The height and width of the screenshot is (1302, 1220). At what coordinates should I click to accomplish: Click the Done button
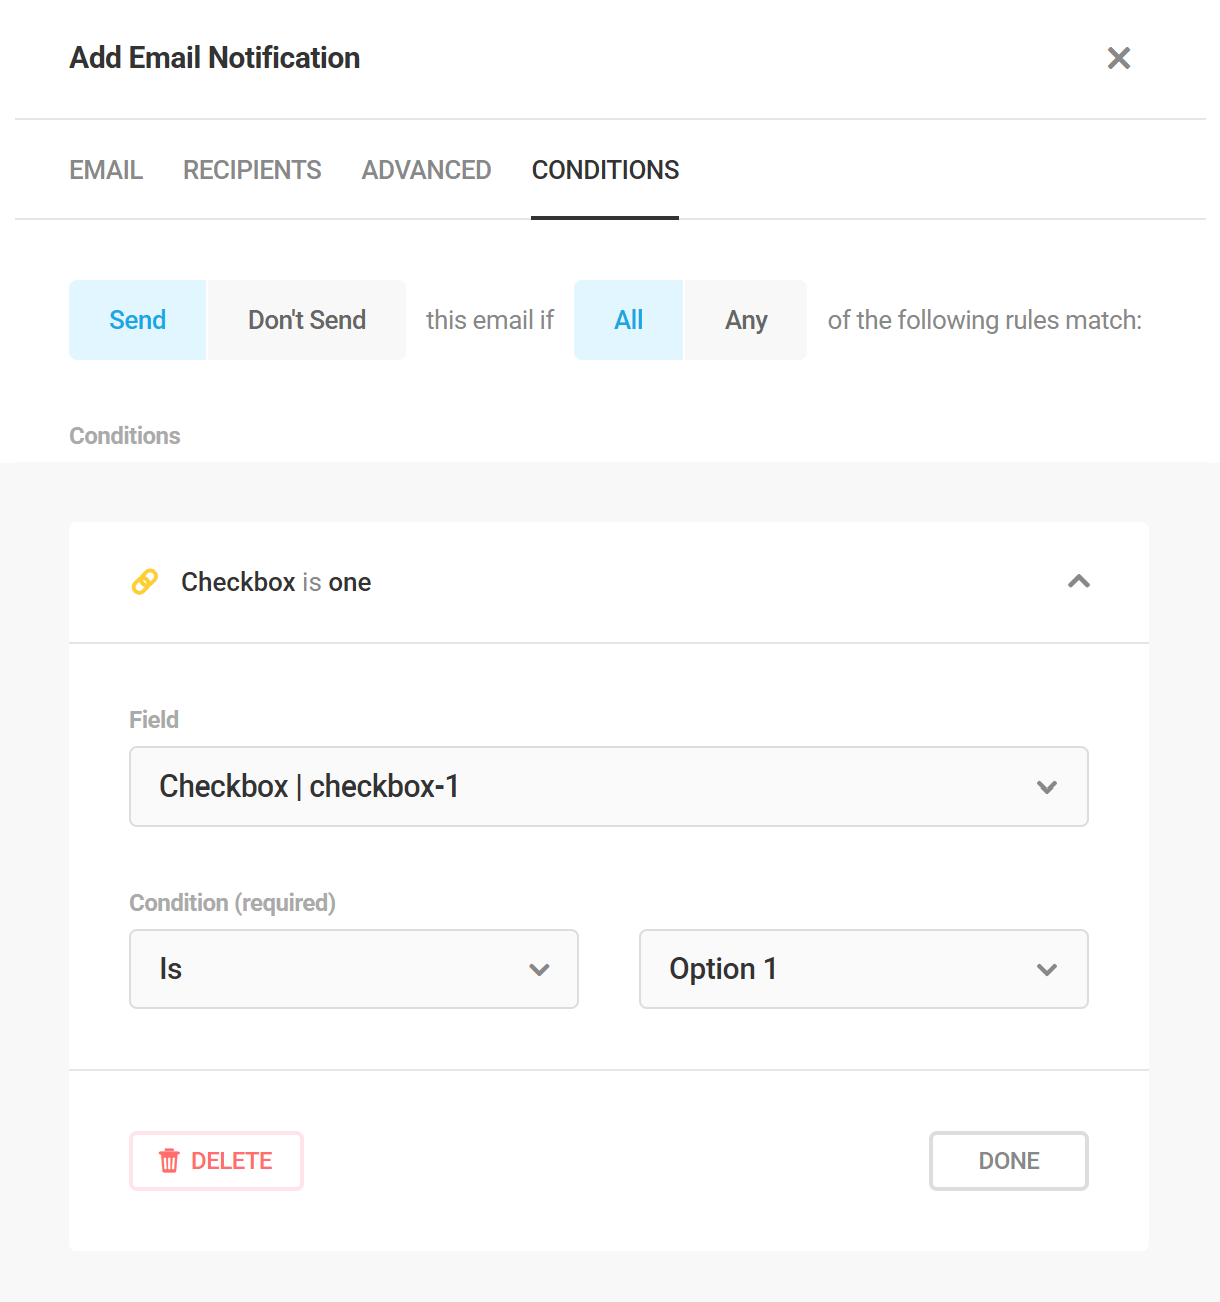pos(1008,1161)
